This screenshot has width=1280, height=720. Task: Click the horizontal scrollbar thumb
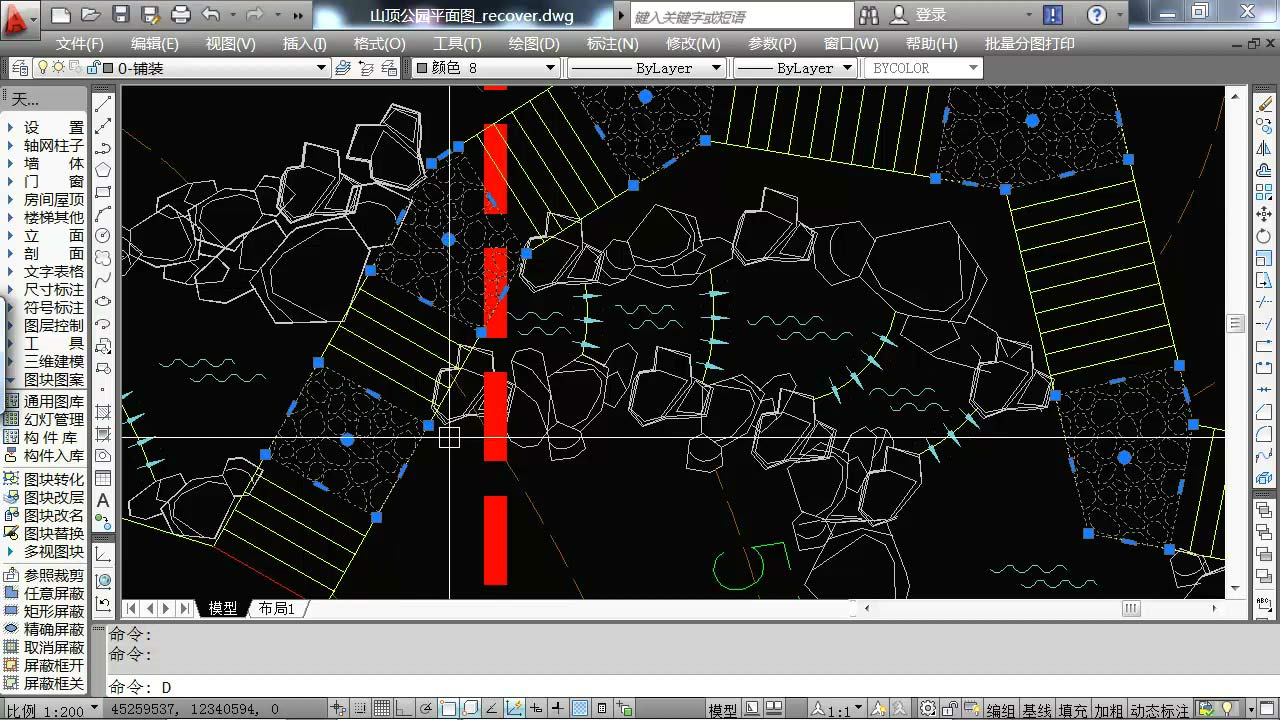click(x=1131, y=608)
